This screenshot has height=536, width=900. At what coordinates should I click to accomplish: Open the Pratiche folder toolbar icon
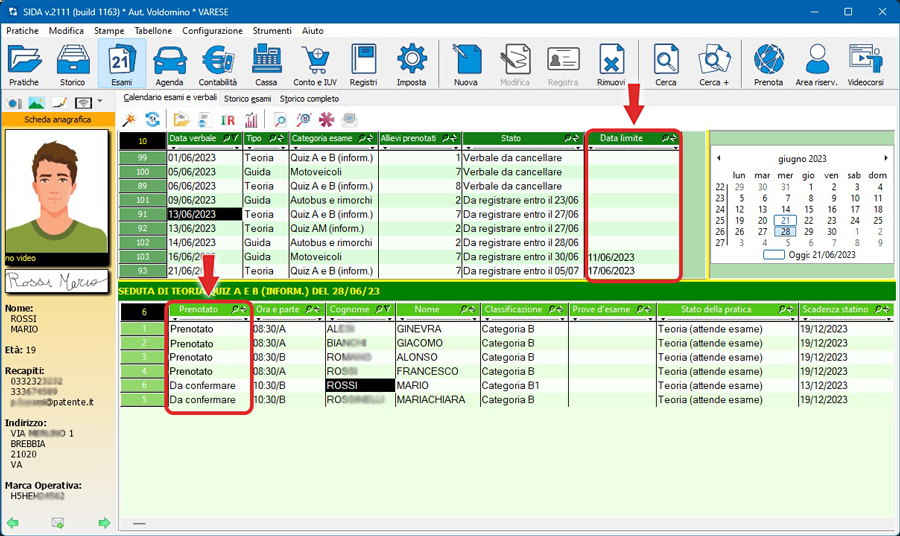coord(24,64)
